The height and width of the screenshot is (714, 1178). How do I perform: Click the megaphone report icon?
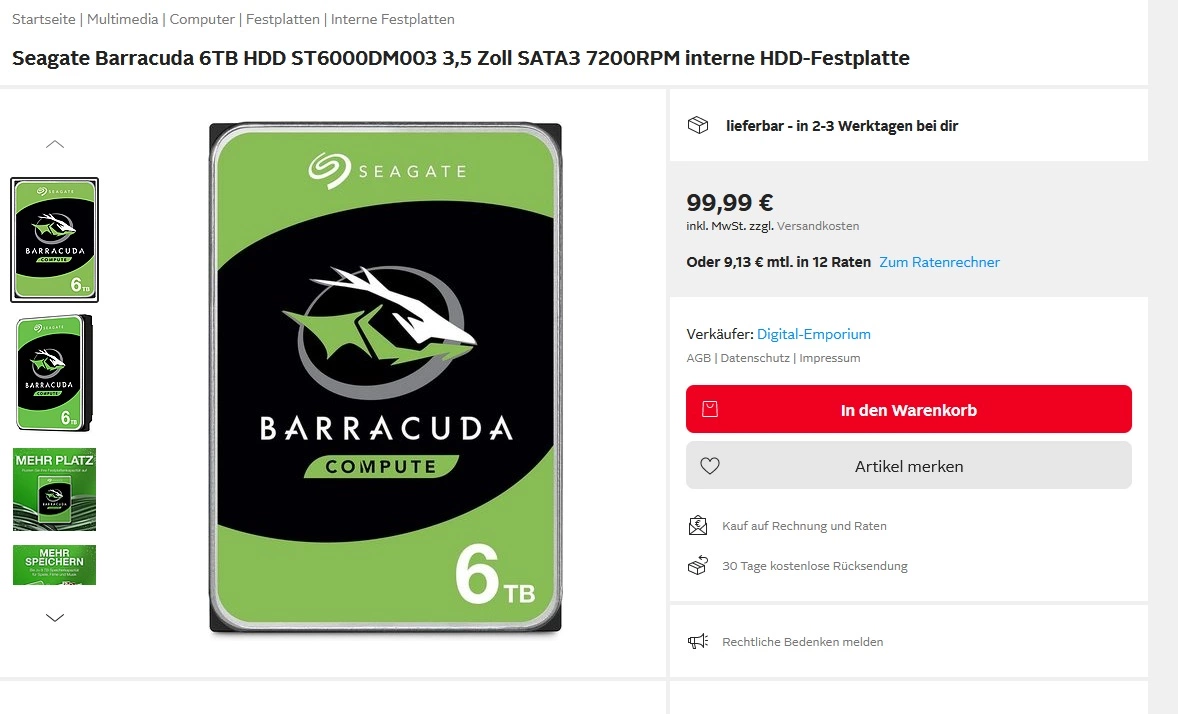point(698,641)
